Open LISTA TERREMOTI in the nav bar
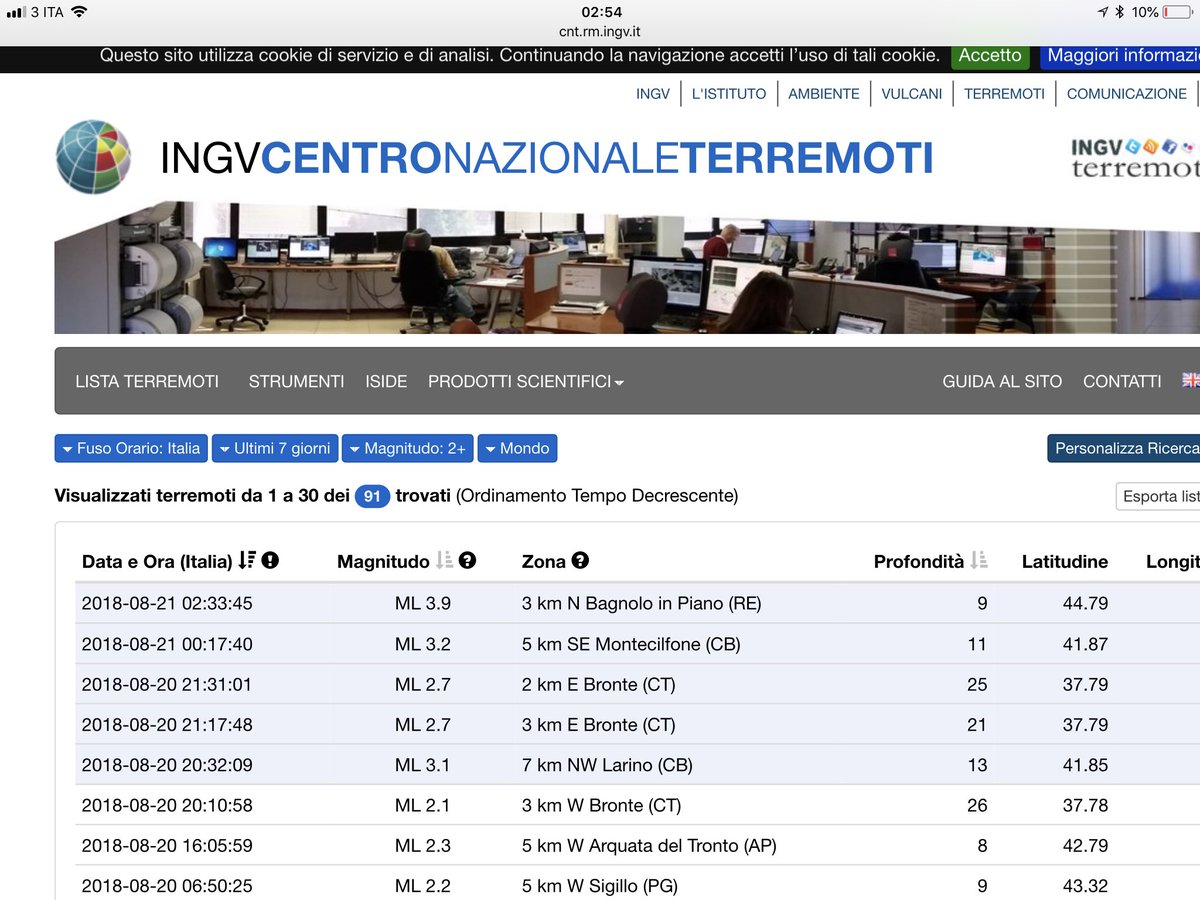1200x900 pixels. [x=147, y=381]
